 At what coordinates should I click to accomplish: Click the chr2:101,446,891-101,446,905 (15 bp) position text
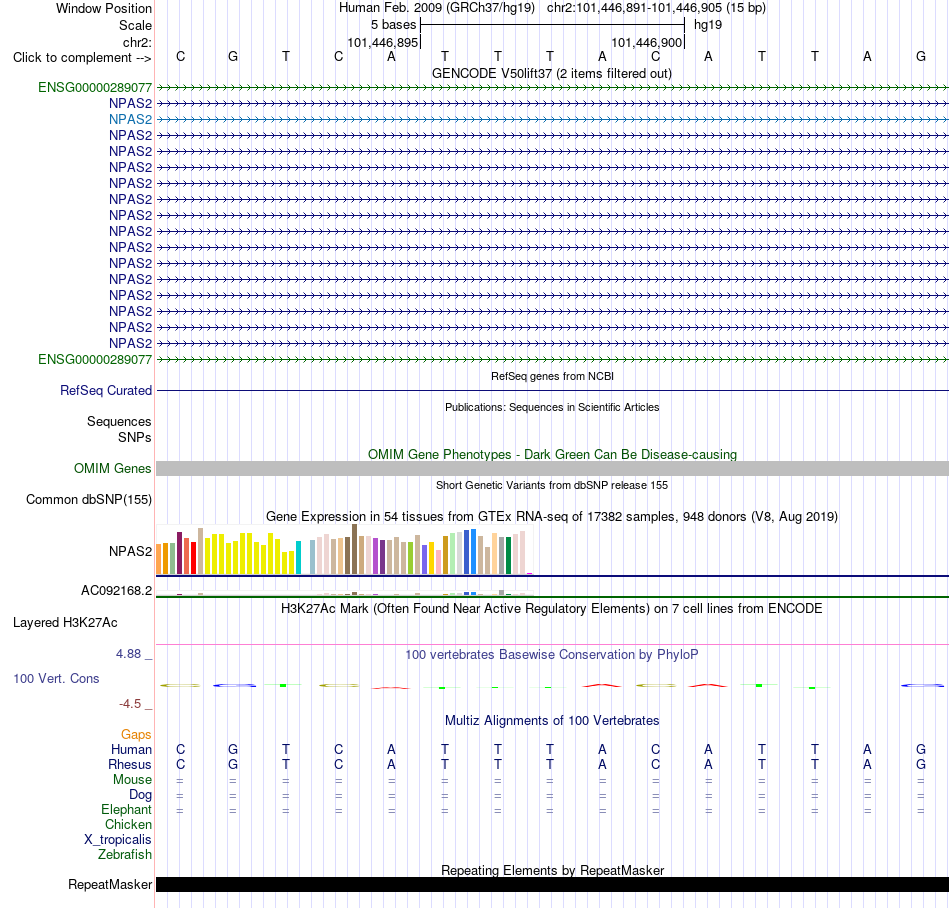click(x=656, y=8)
